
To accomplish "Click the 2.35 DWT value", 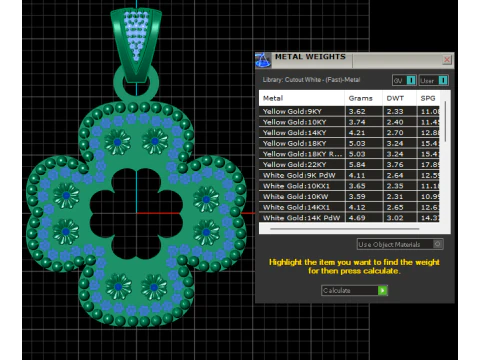I will coord(395,186).
